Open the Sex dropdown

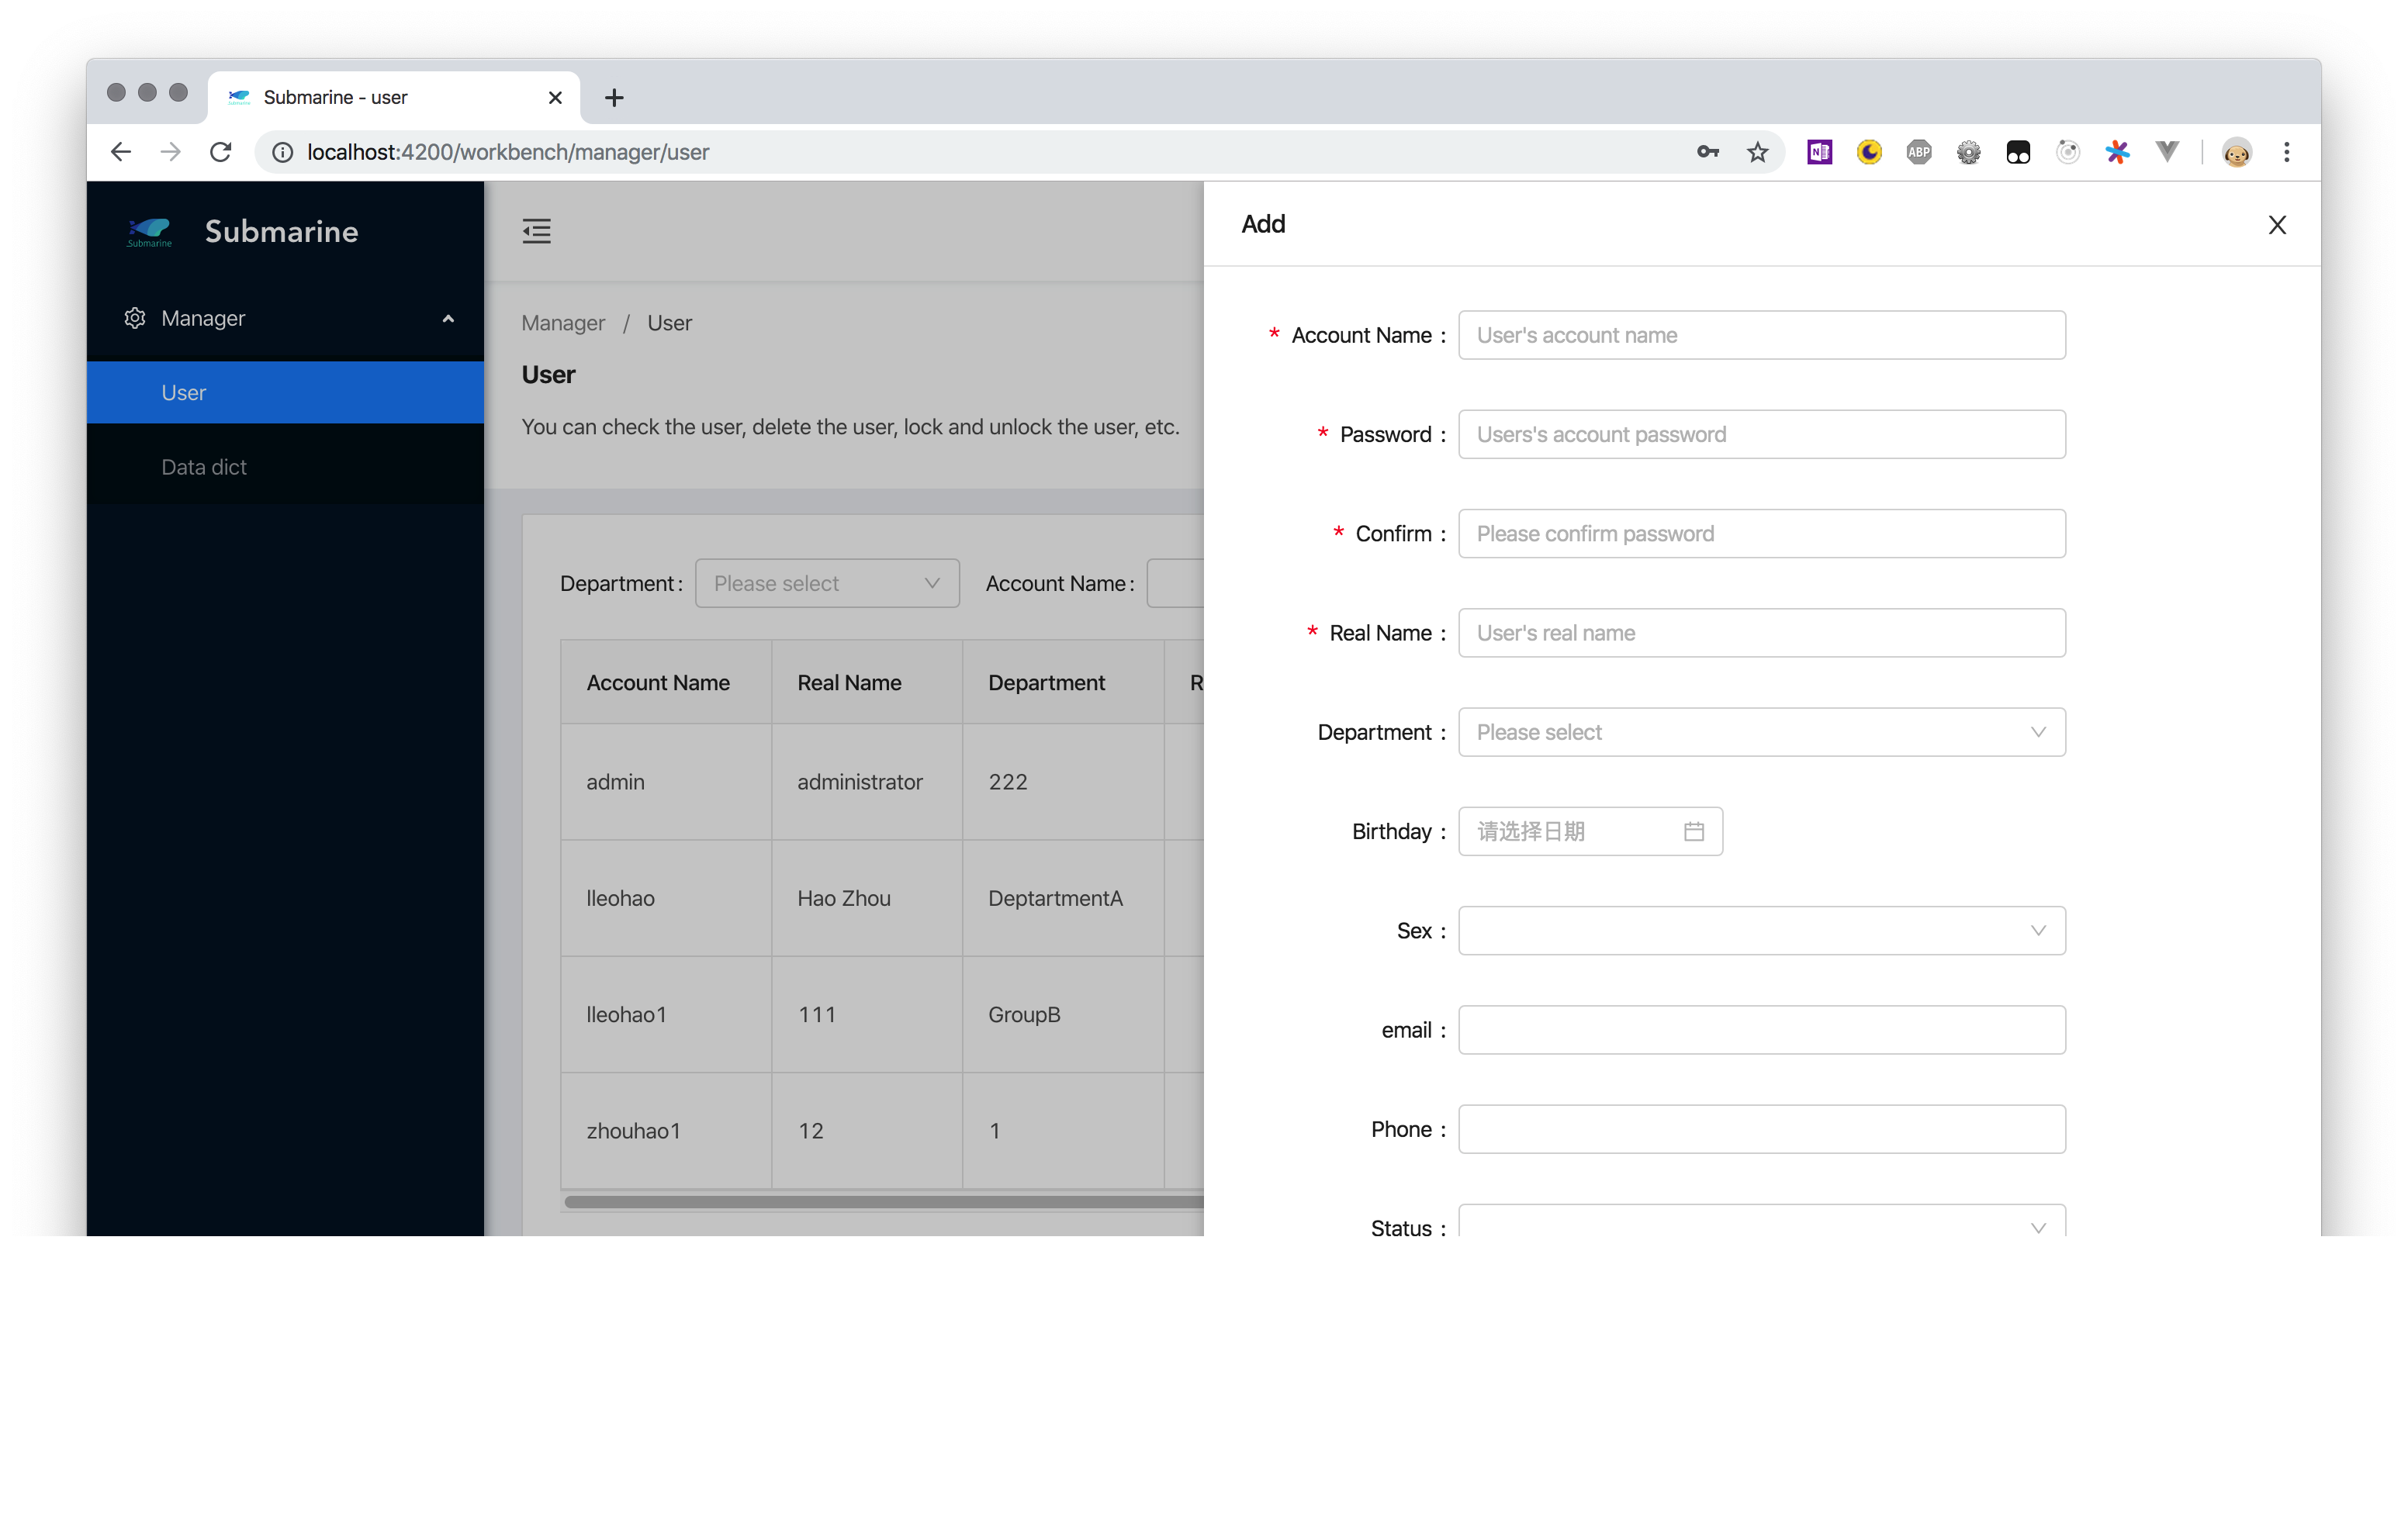pos(1761,930)
